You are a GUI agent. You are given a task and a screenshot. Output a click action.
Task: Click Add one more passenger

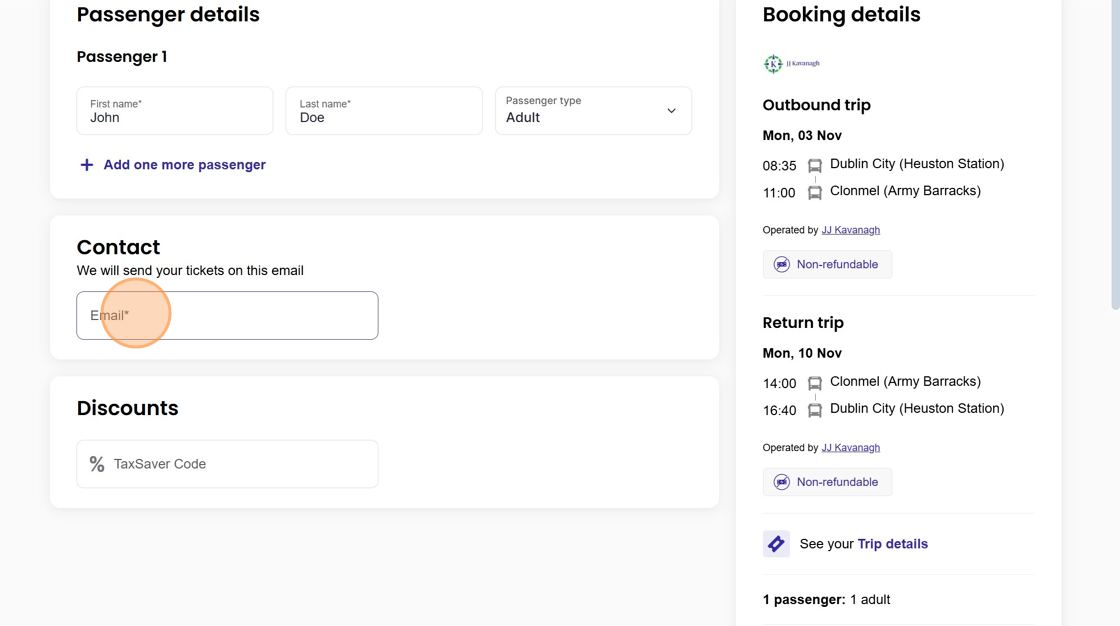(184, 165)
